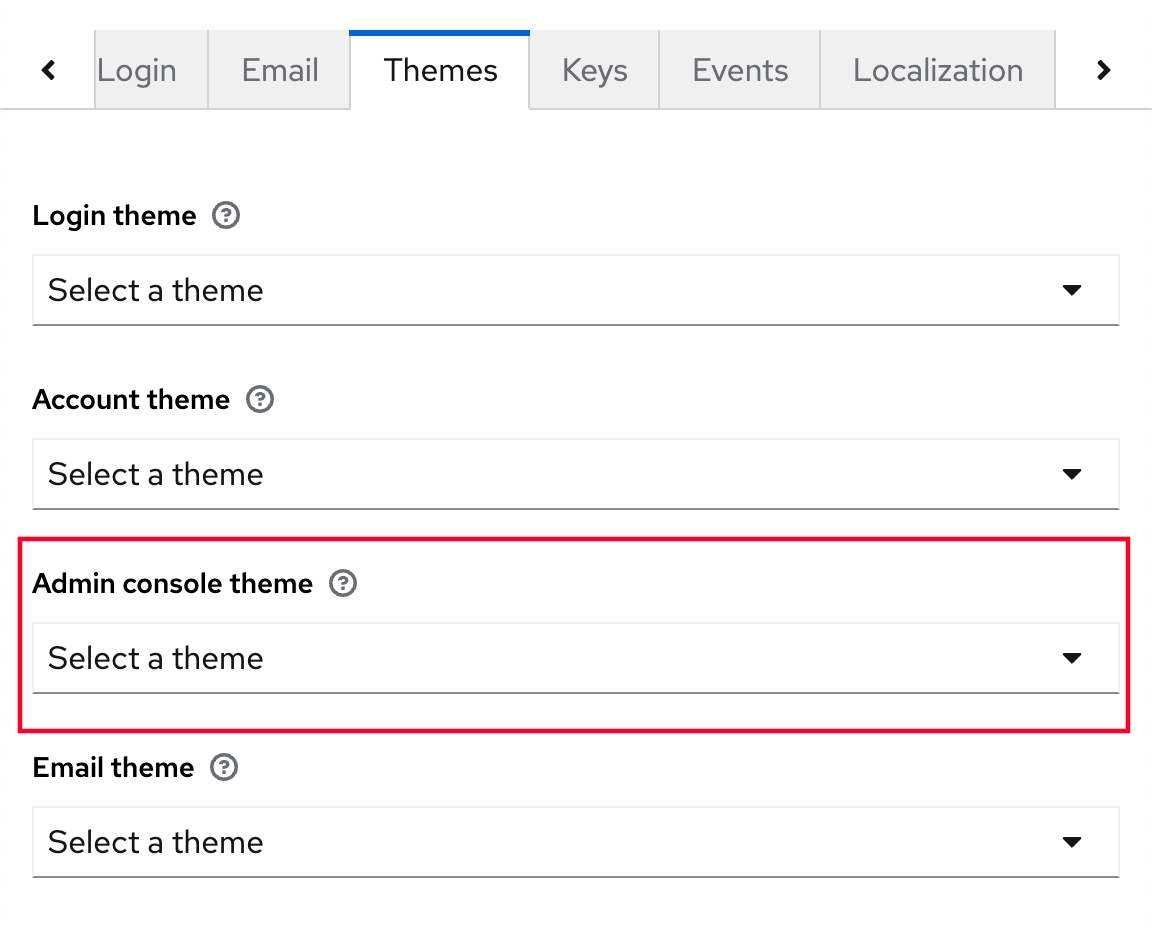1152x936 pixels.
Task: Open Admin console theme help tooltip
Action: (x=343, y=584)
